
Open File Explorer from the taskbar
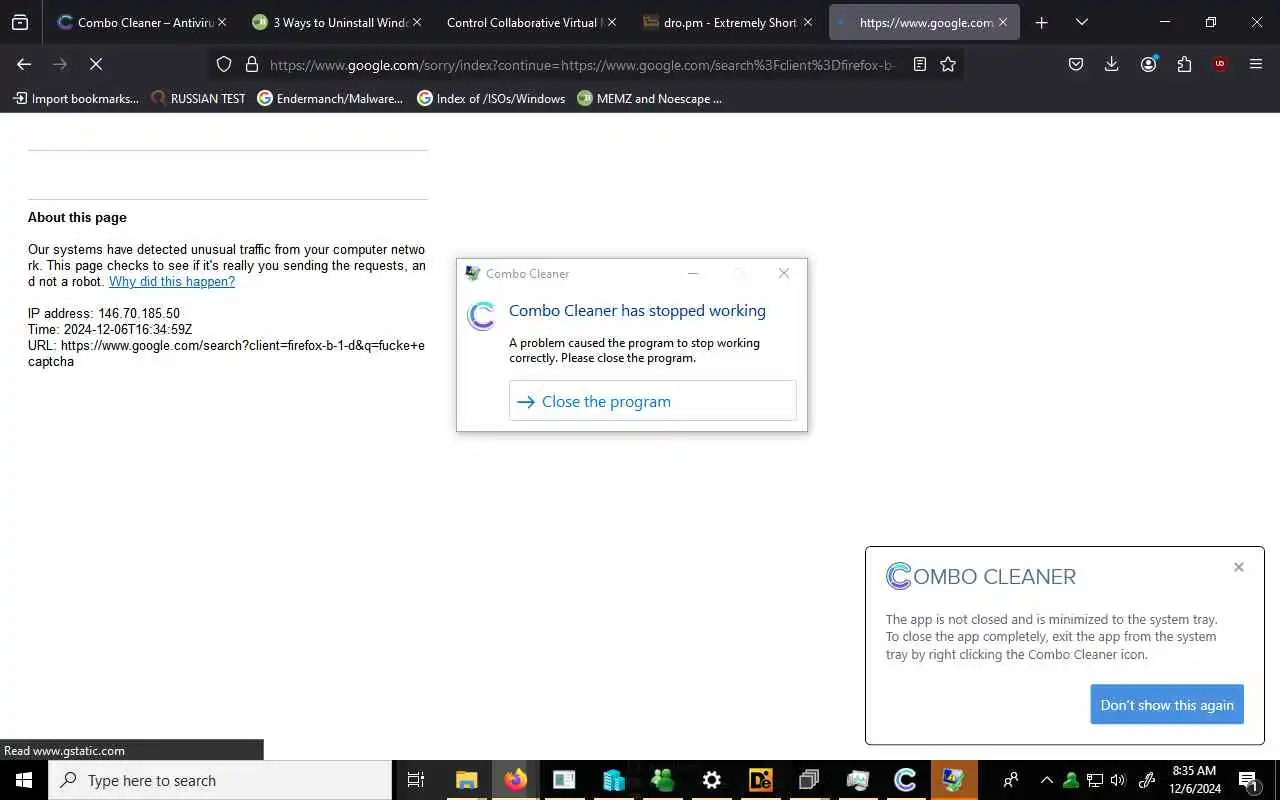point(467,780)
